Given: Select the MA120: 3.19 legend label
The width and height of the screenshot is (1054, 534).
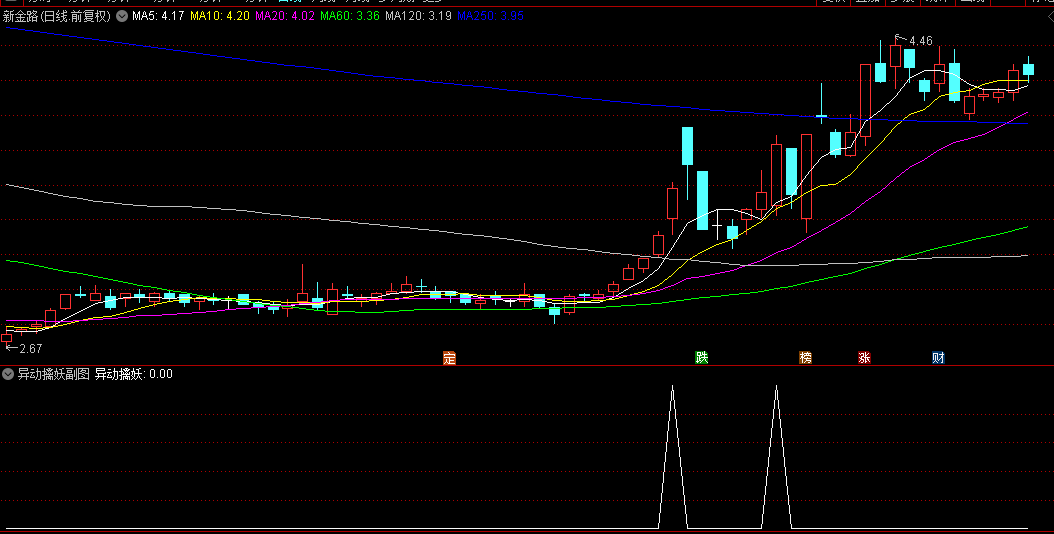Looking at the screenshot, I should (x=418, y=15).
